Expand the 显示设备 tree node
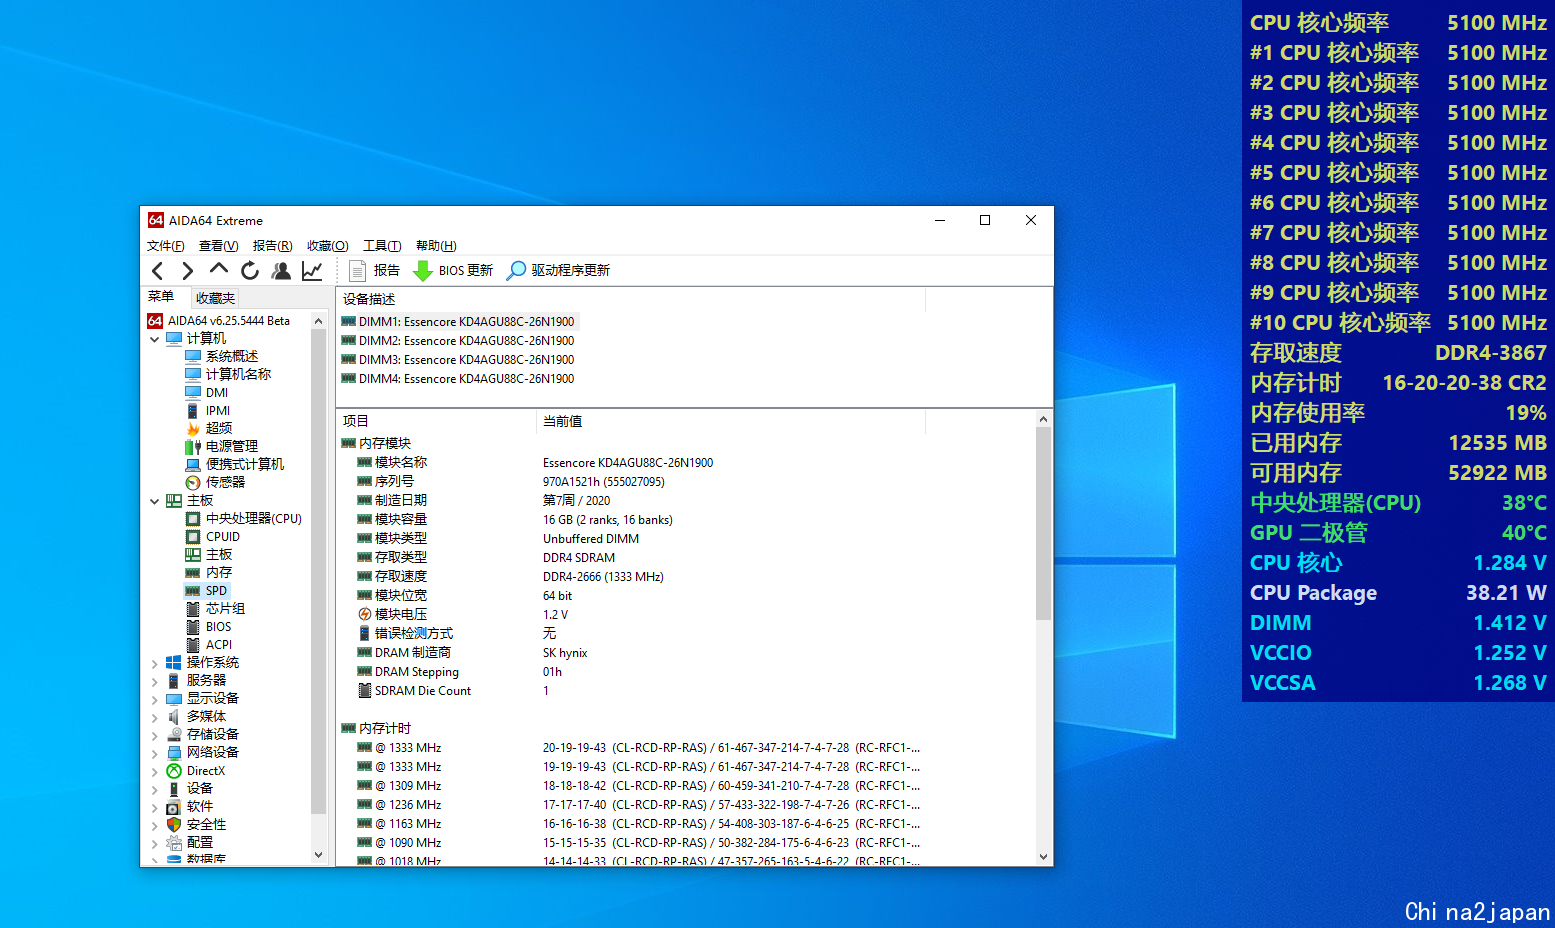1555x928 pixels. pos(155,699)
